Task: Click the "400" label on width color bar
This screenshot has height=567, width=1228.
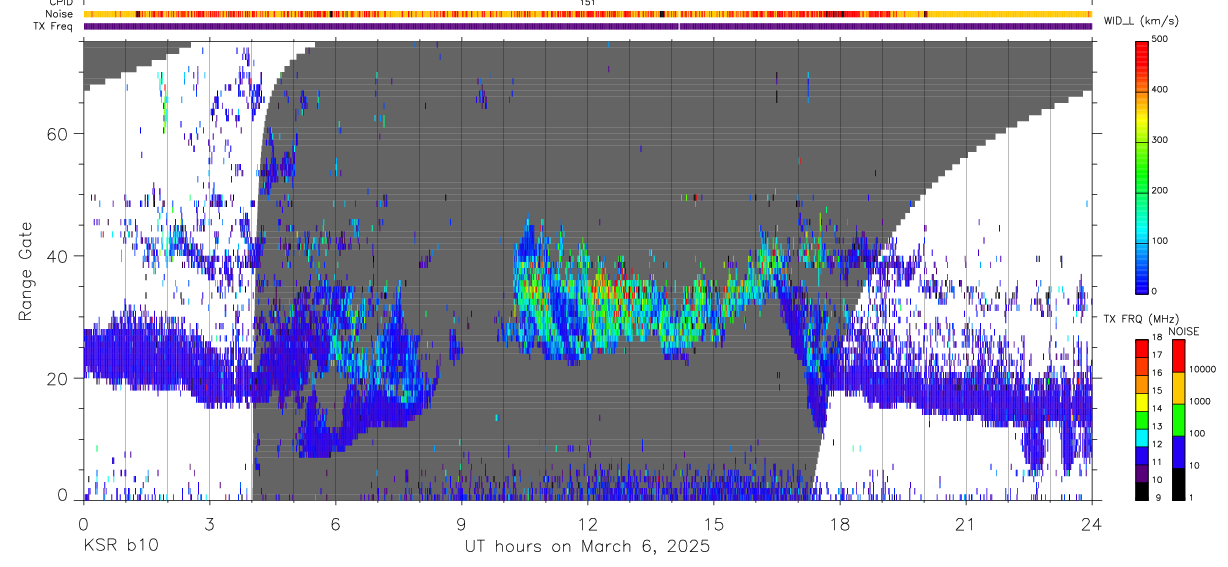Action: [x=1160, y=90]
